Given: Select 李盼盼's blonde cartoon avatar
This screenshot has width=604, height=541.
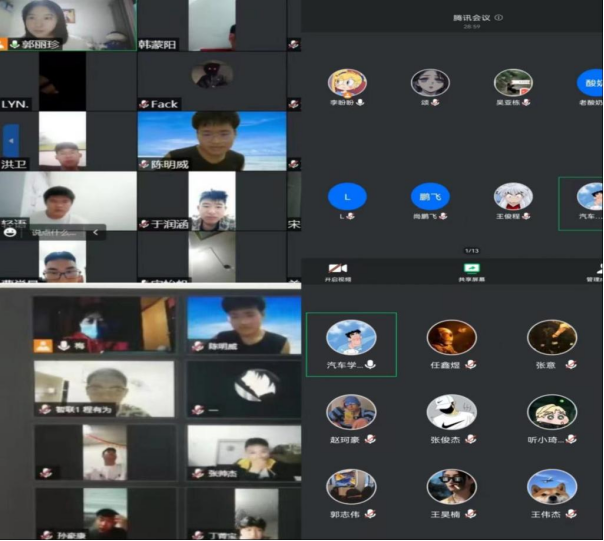Looking at the screenshot, I should click(x=347, y=82).
